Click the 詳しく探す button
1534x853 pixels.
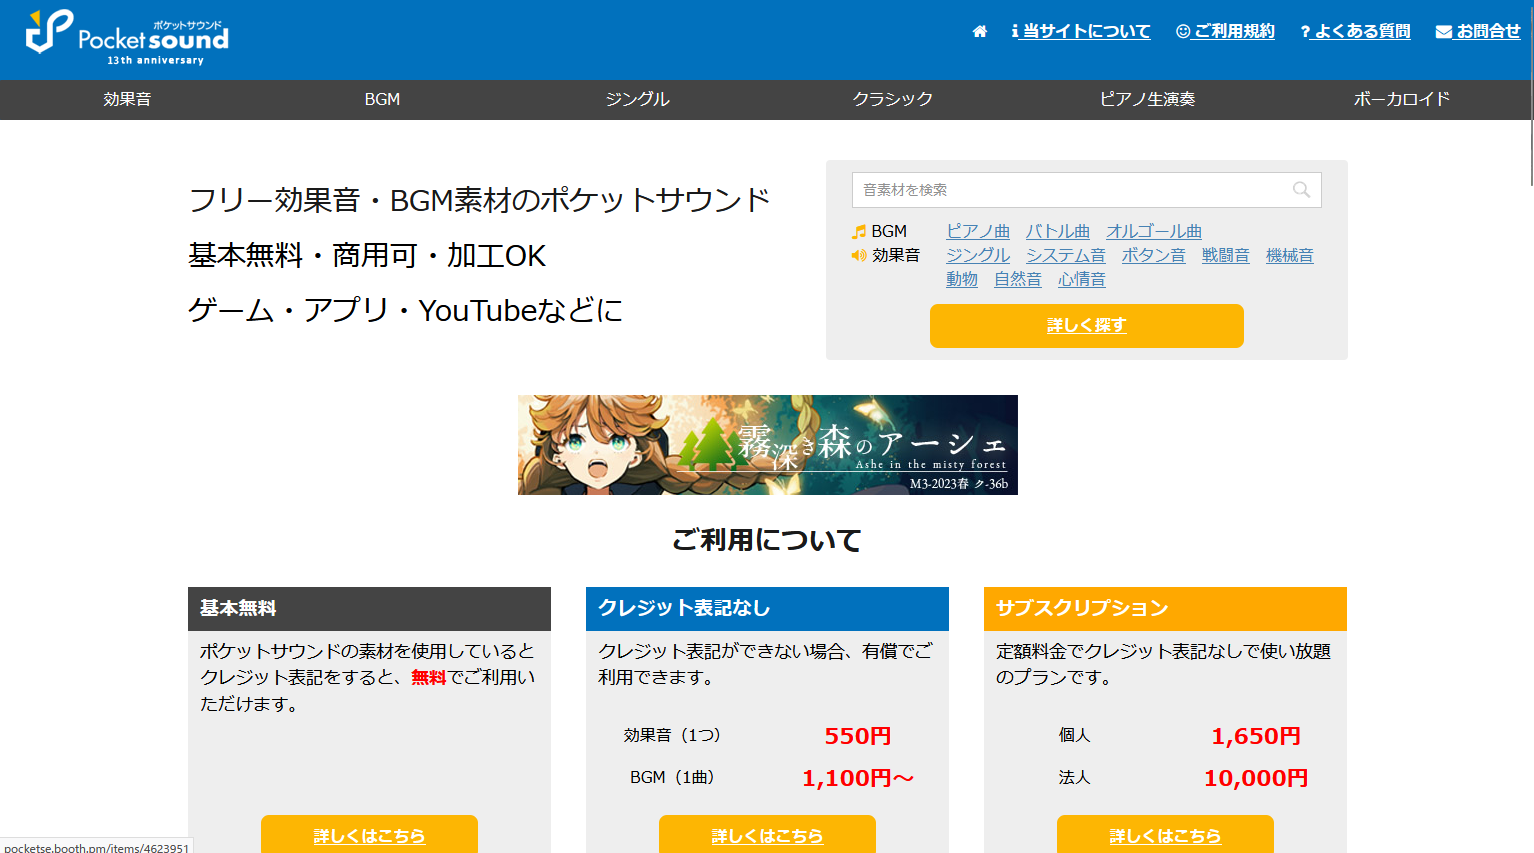[x=1087, y=326]
